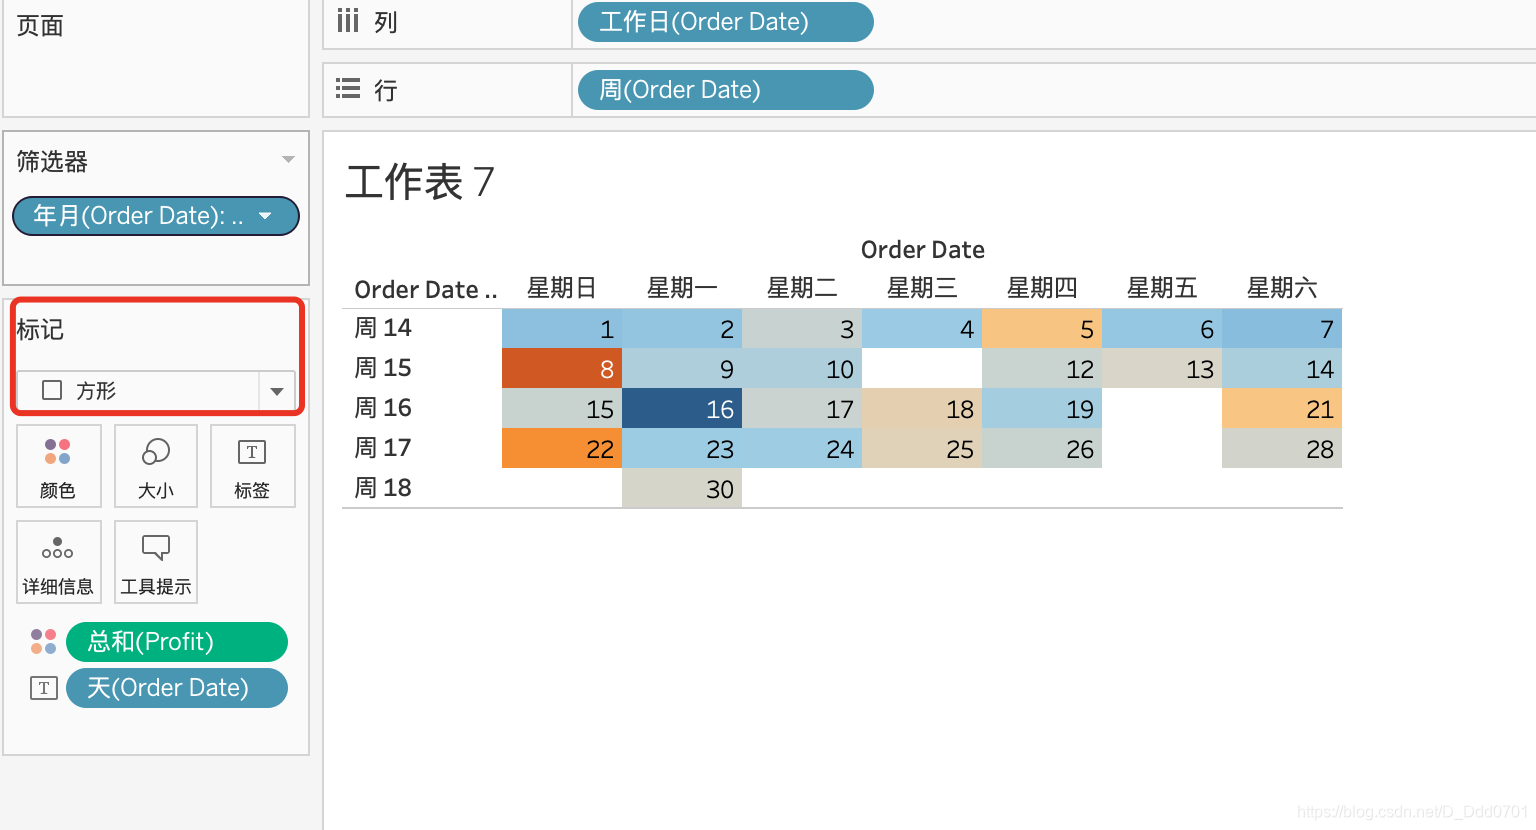This screenshot has width=1536, height=830.
Task: Click color icon beside 总和(Profit) pill
Action: pos(43,642)
